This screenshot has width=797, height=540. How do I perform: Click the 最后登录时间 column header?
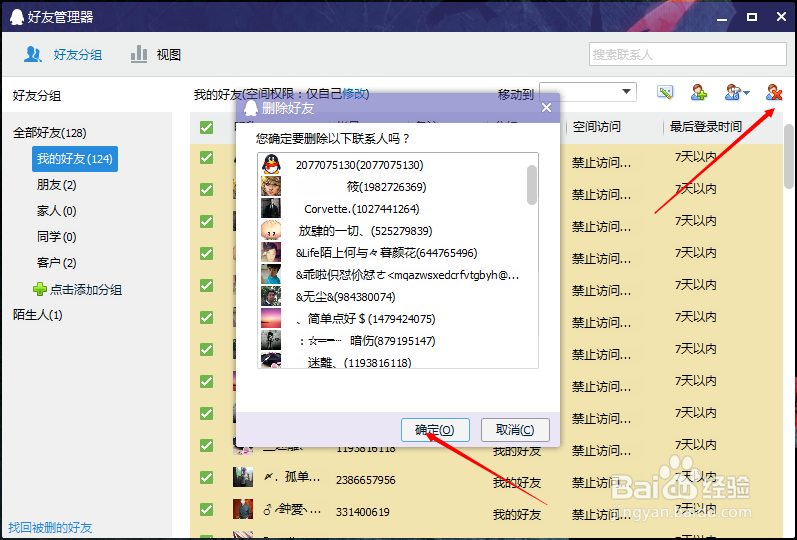706,127
